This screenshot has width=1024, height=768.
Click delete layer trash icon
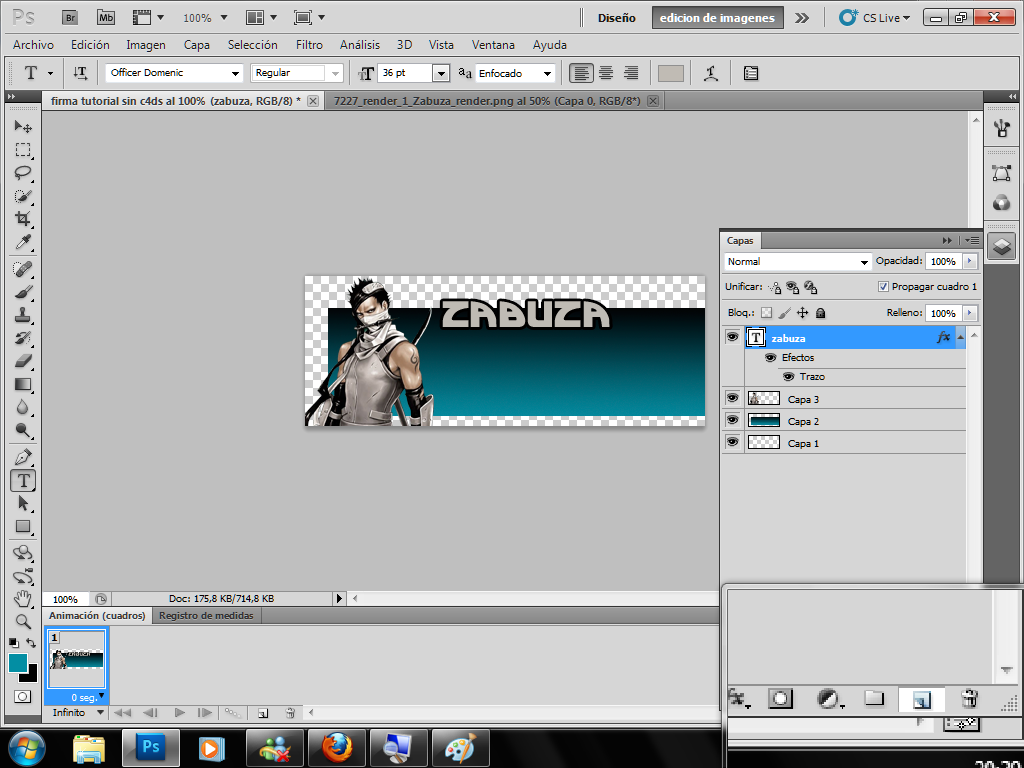(970, 699)
